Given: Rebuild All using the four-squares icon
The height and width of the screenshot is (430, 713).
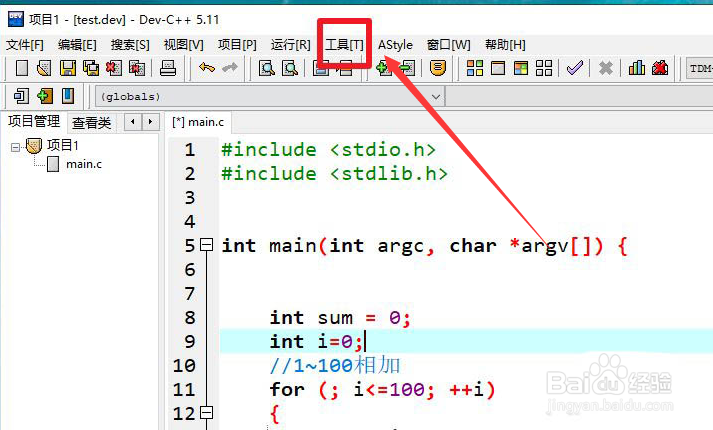Looking at the screenshot, I should coord(544,68).
